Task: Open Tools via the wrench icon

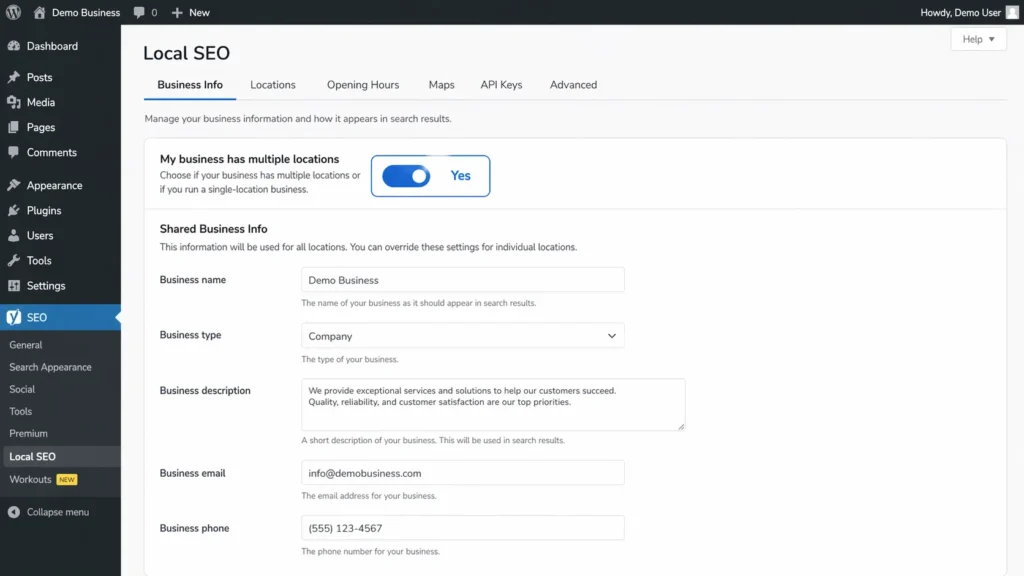Action: [14, 260]
